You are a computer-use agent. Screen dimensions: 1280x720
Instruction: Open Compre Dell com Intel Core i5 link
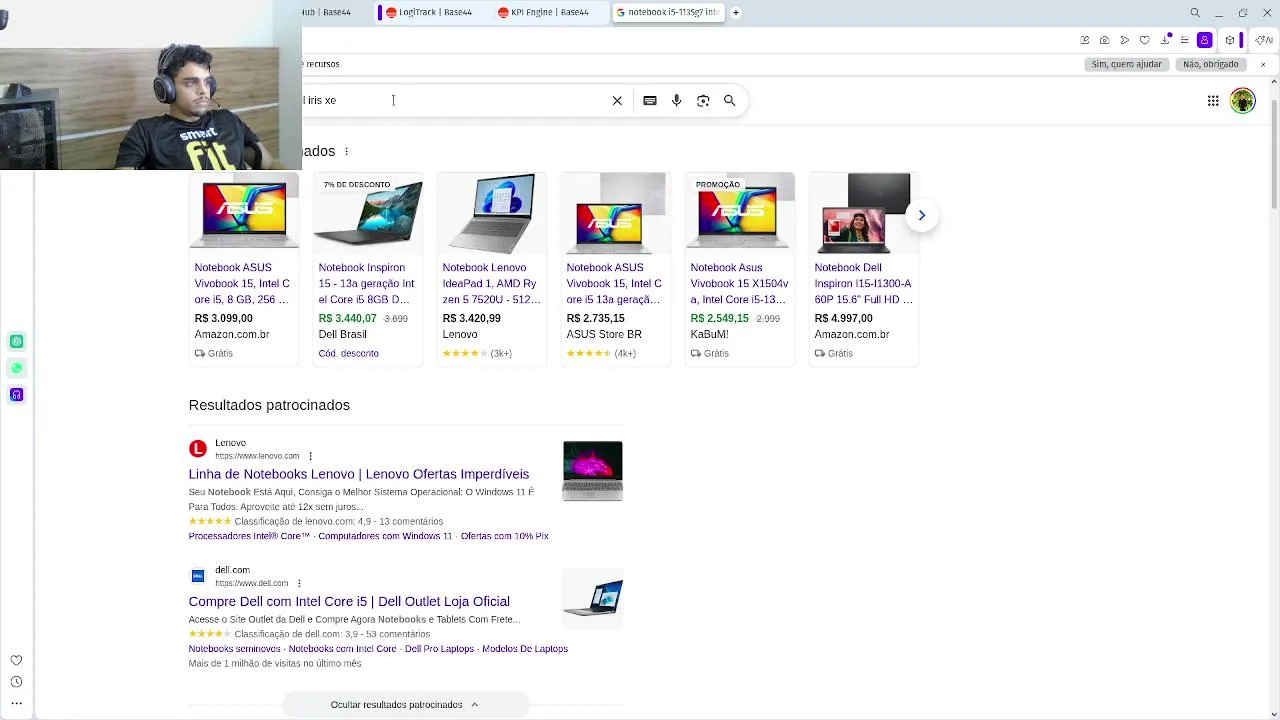click(x=349, y=601)
